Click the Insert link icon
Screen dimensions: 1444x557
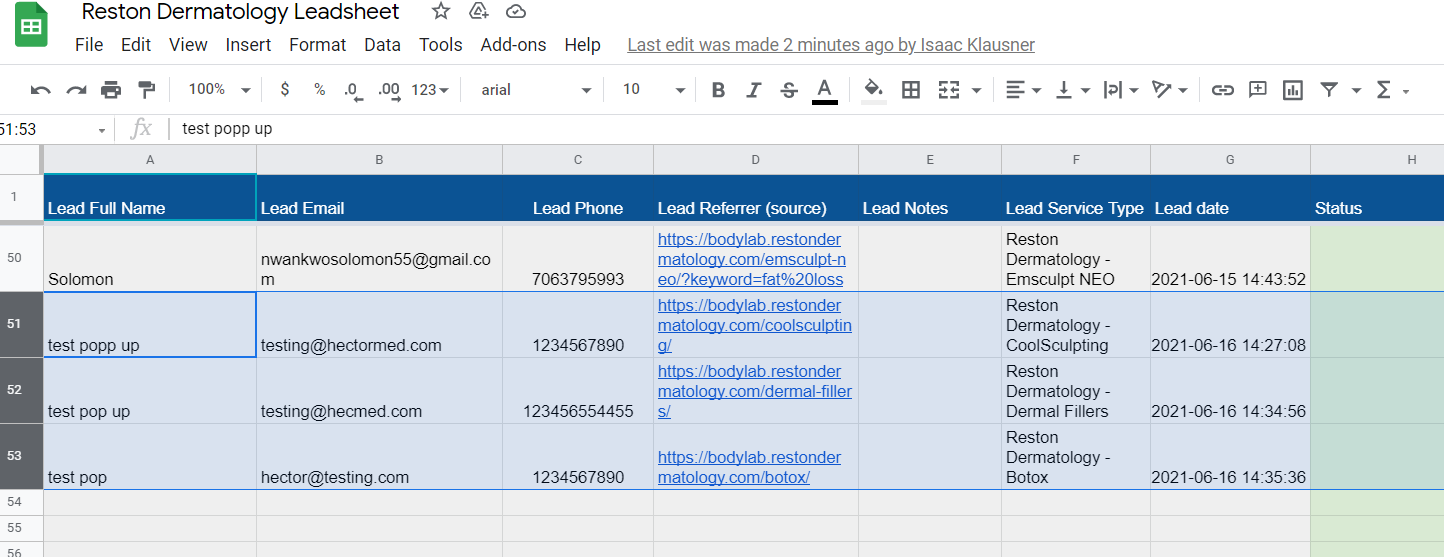coord(1222,90)
